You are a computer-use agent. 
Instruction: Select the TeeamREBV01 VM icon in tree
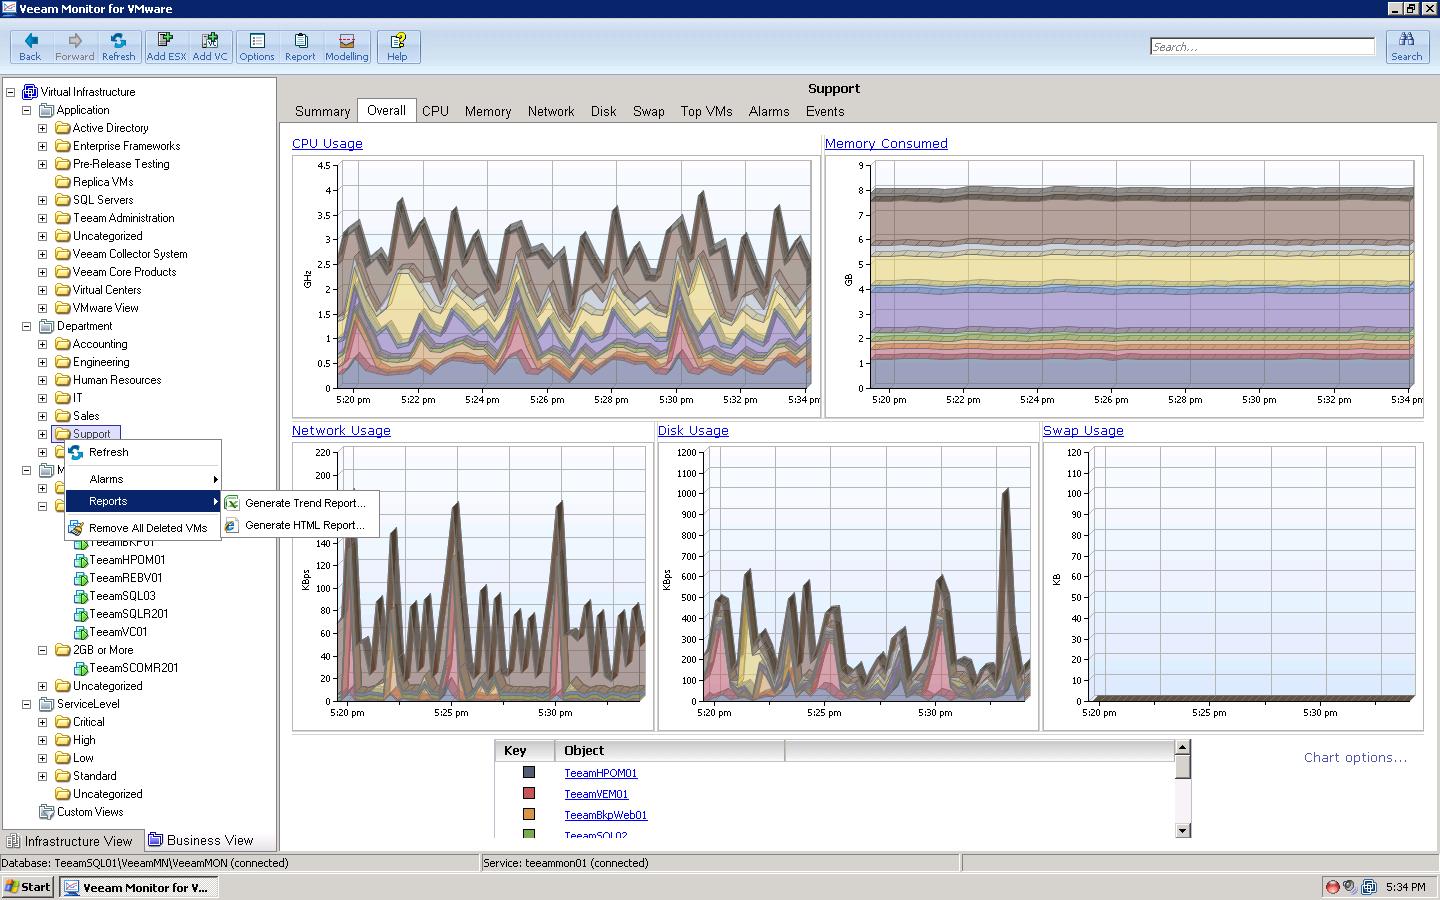coord(81,578)
